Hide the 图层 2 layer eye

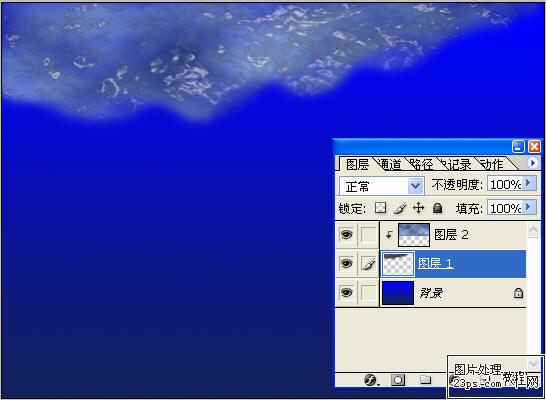pyautogui.click(x=346, y=235)
